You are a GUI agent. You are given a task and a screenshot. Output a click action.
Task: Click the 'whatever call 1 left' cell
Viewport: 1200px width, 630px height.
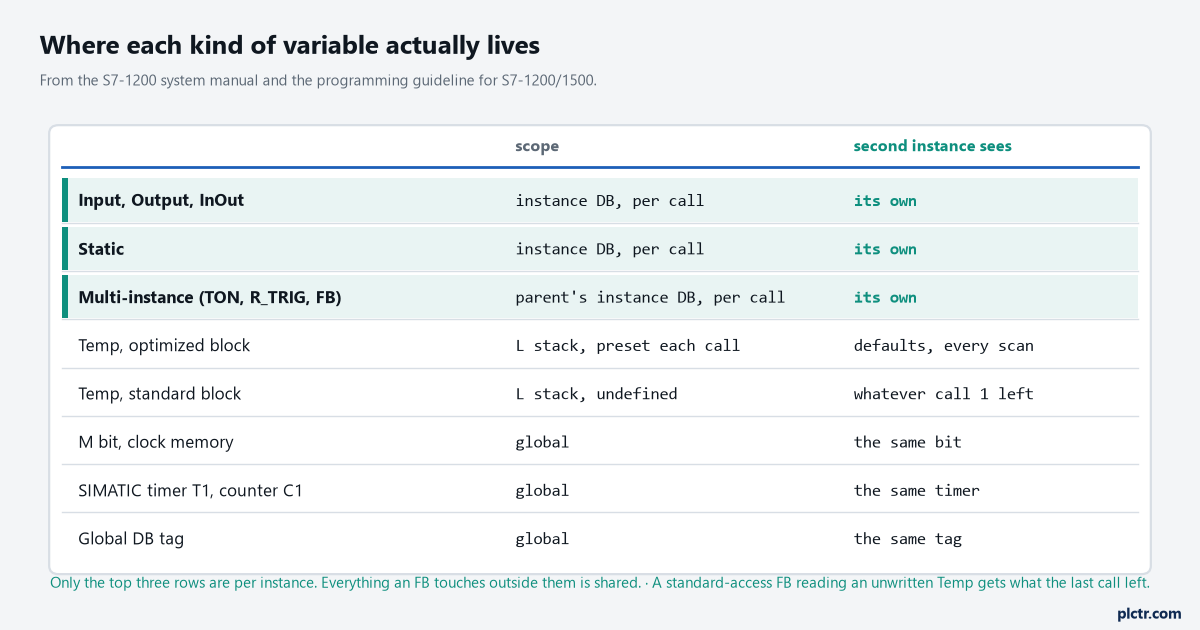coord(943,394)
